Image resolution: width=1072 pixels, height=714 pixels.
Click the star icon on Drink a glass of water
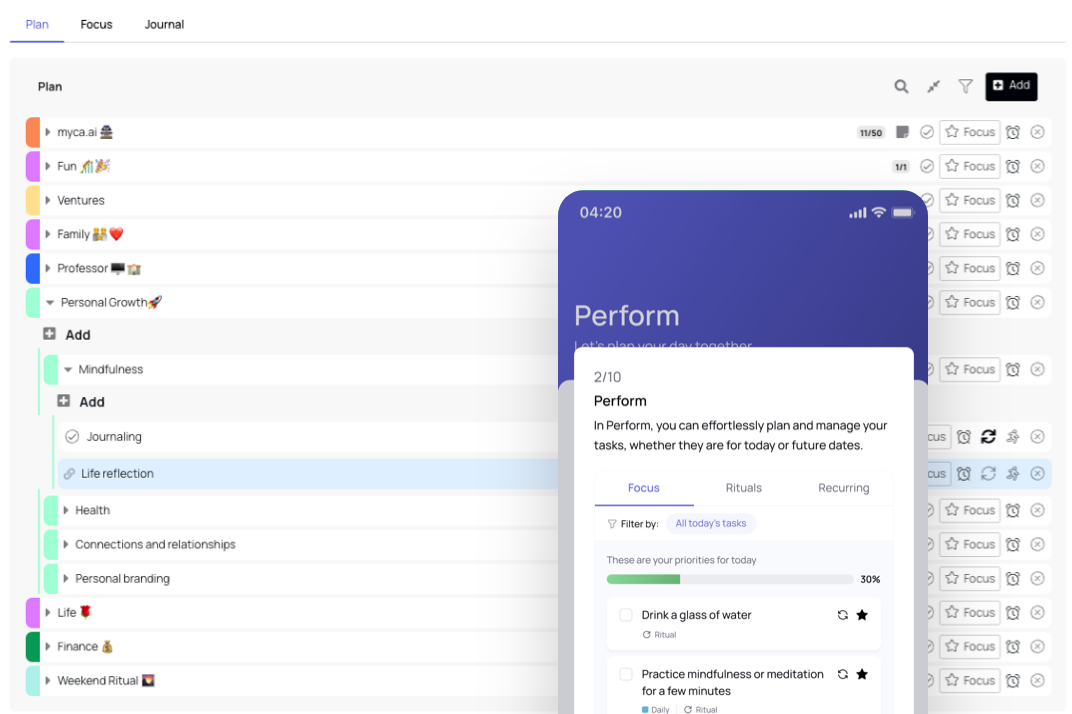pos(862,615)
